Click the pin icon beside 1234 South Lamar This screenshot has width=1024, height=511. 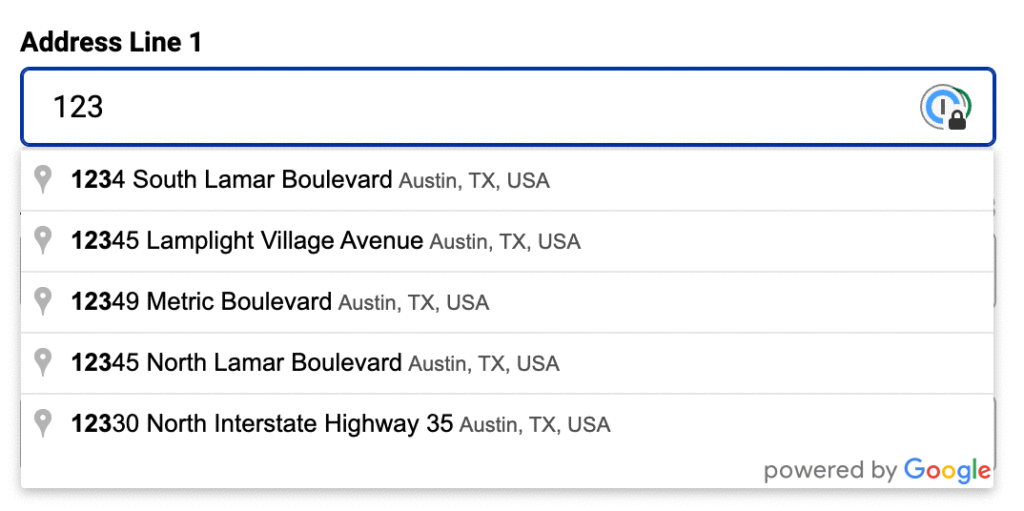point(43,180)
